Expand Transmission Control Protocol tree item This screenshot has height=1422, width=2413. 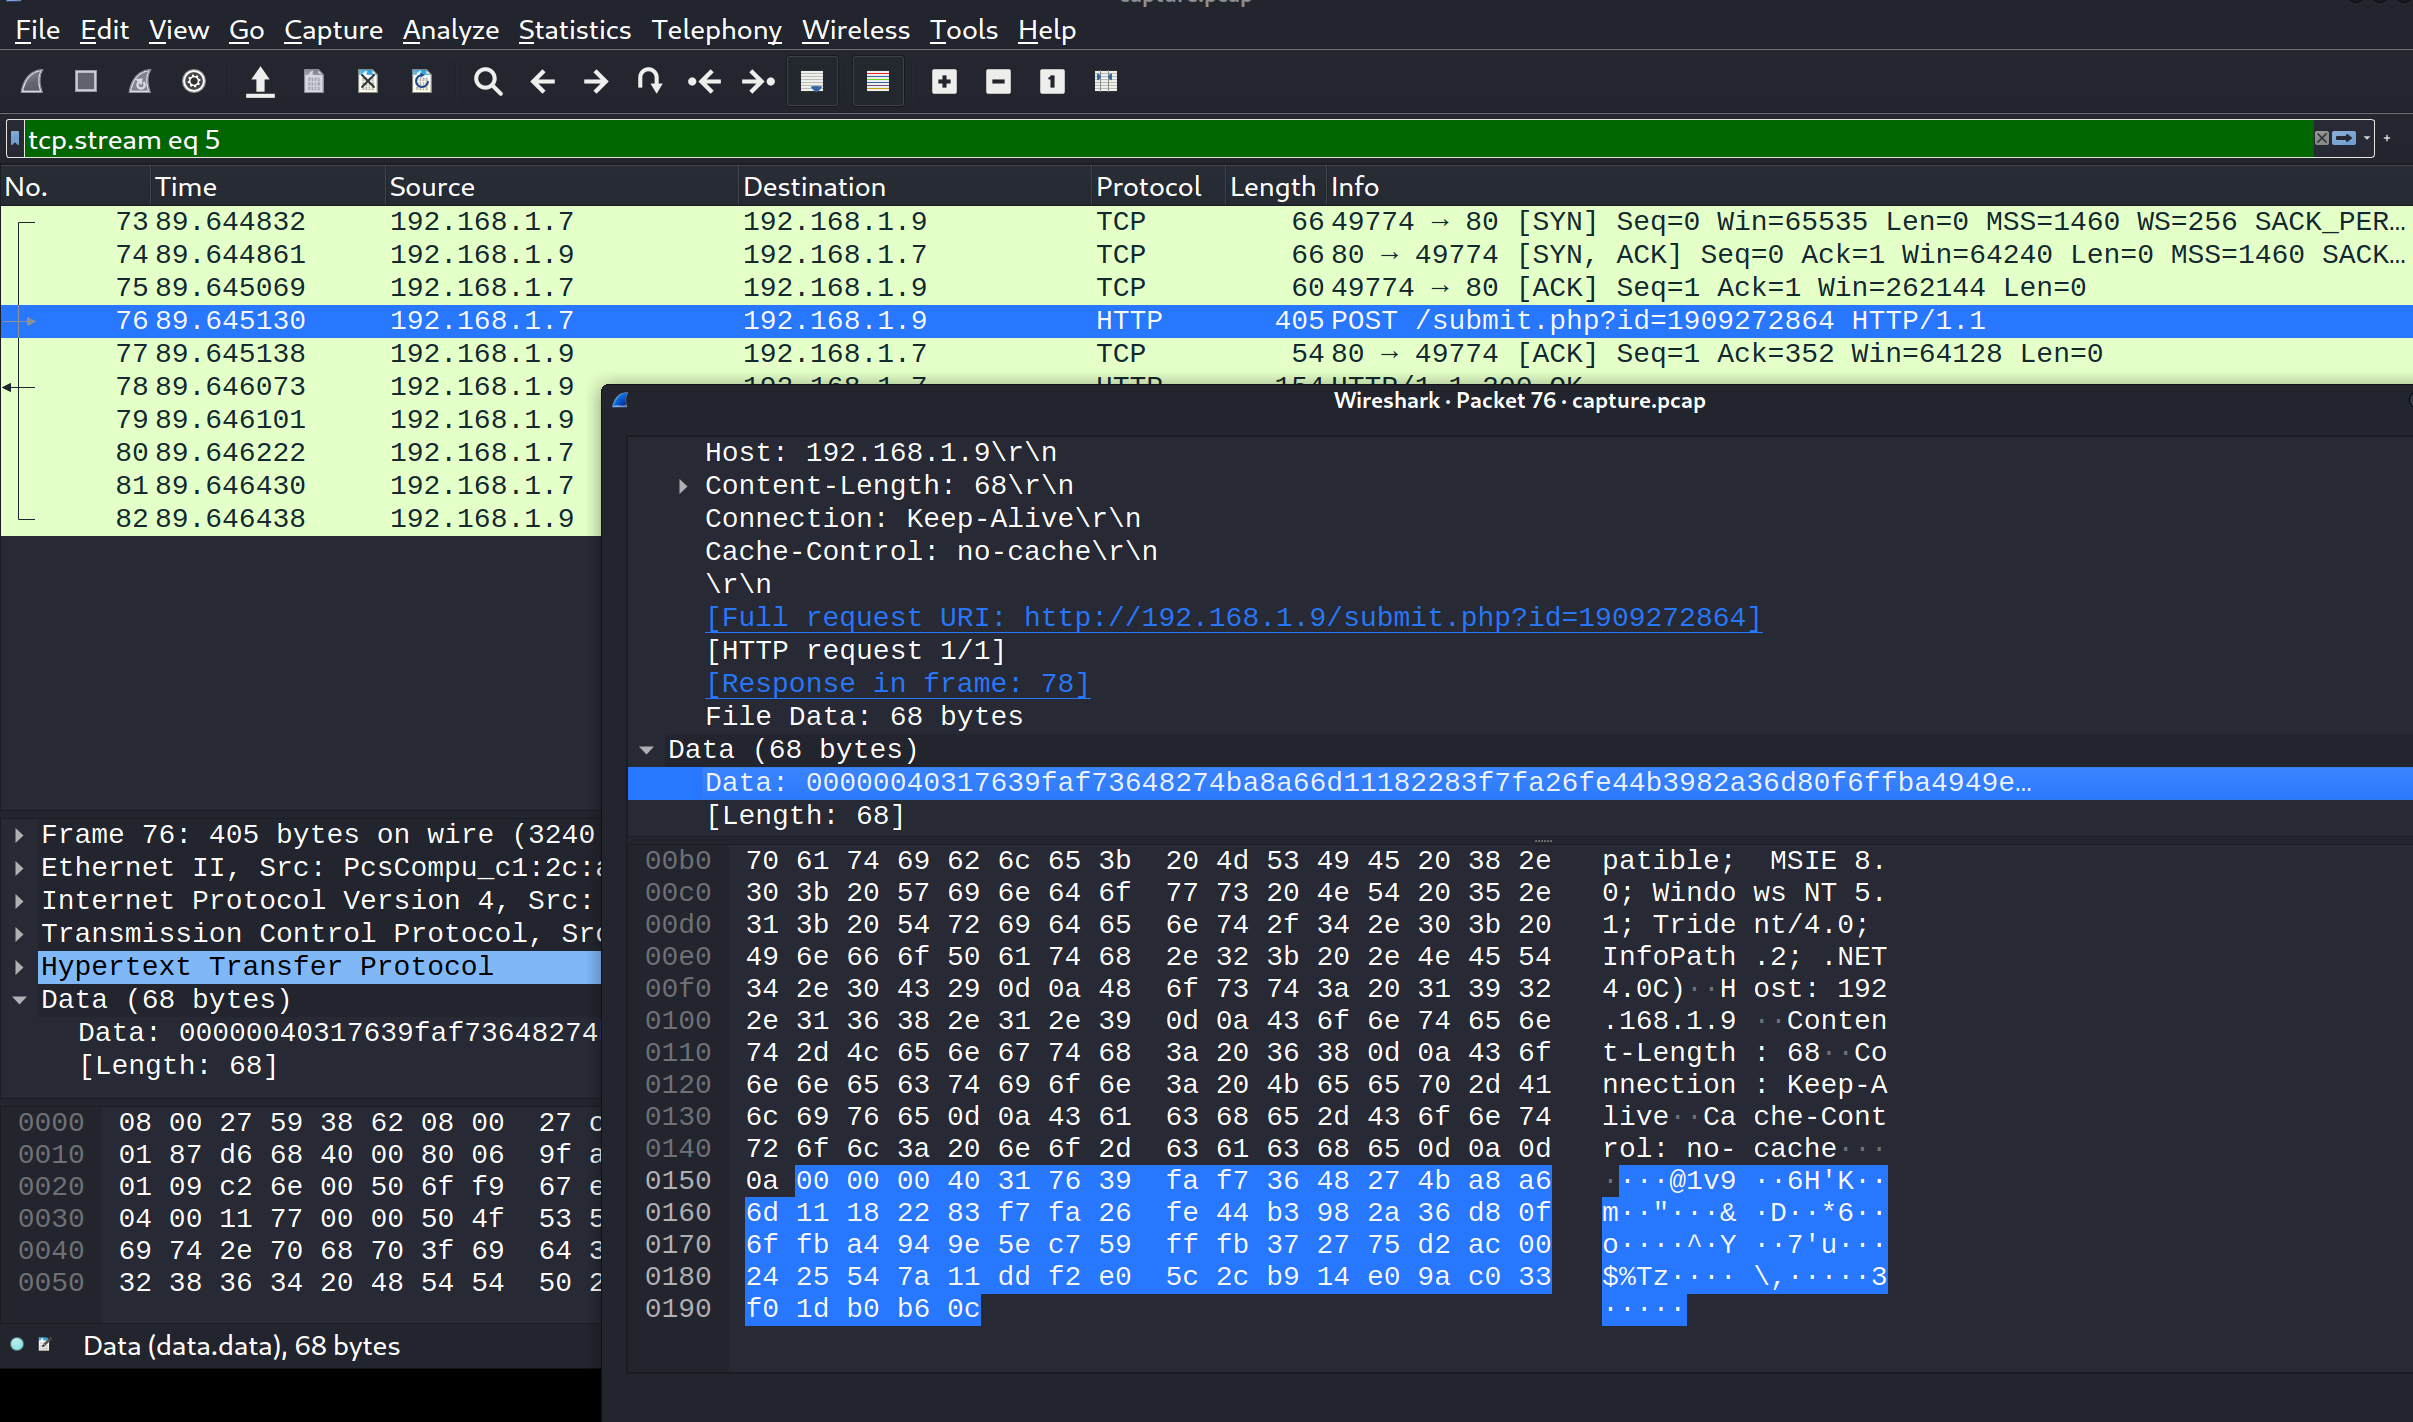(x=19, y=934)
